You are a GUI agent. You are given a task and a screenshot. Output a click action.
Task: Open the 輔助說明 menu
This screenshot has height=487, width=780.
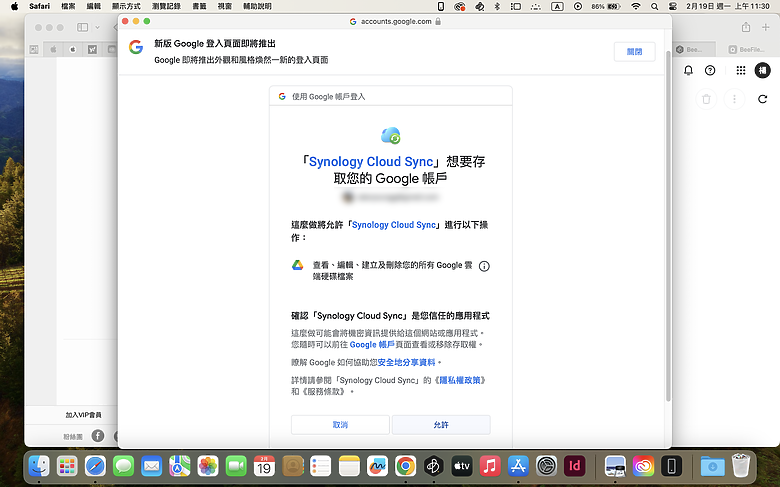pyautogui.click(x=257, y=6)
